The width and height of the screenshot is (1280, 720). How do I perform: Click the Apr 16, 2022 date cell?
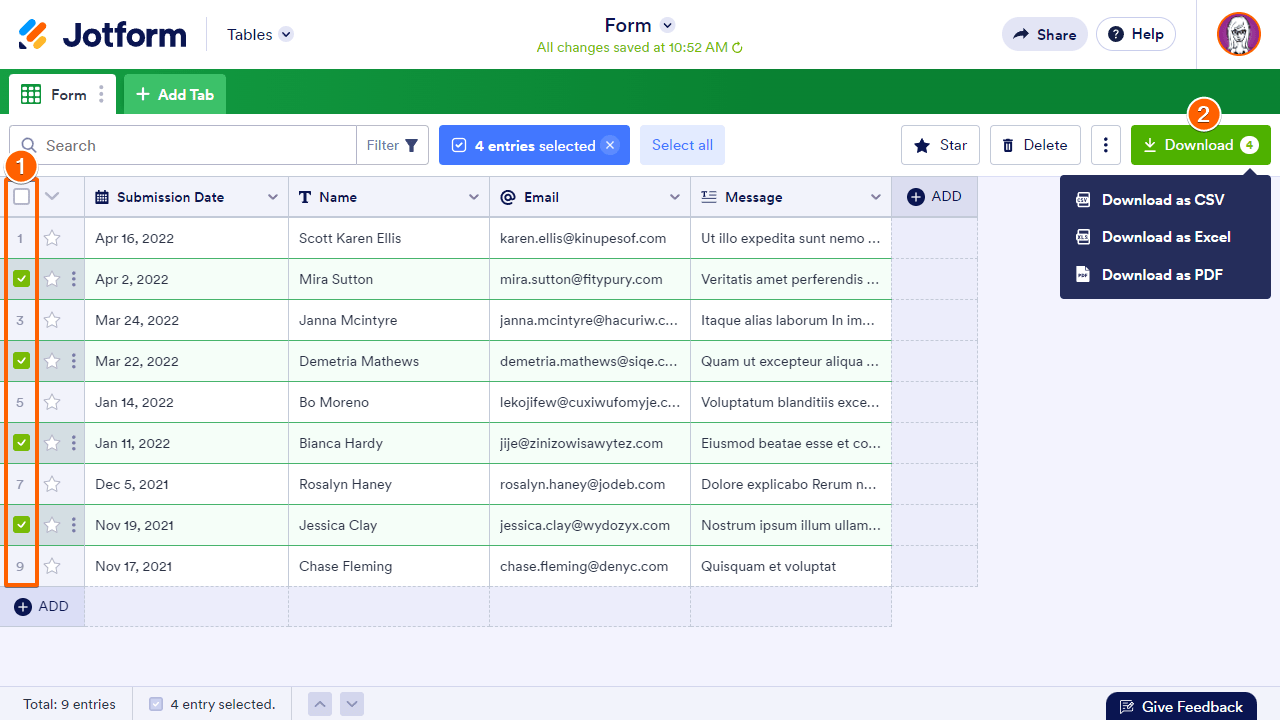click(x=187, y=238)
